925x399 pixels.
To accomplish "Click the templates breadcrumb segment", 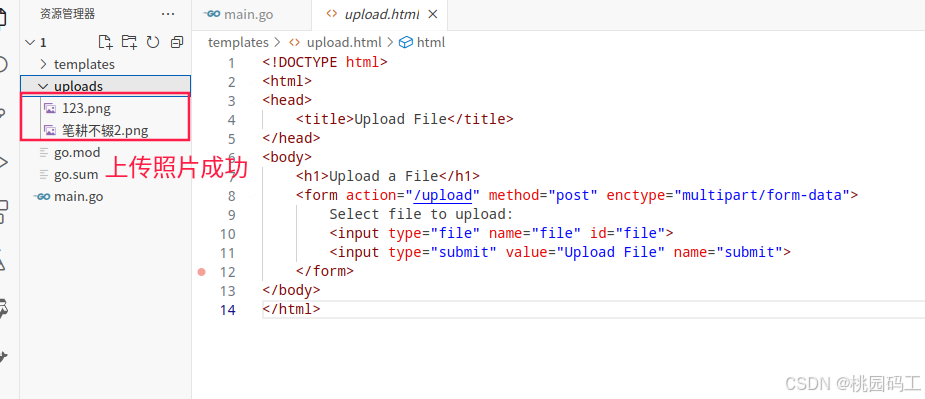I will [x=238, y=42].
